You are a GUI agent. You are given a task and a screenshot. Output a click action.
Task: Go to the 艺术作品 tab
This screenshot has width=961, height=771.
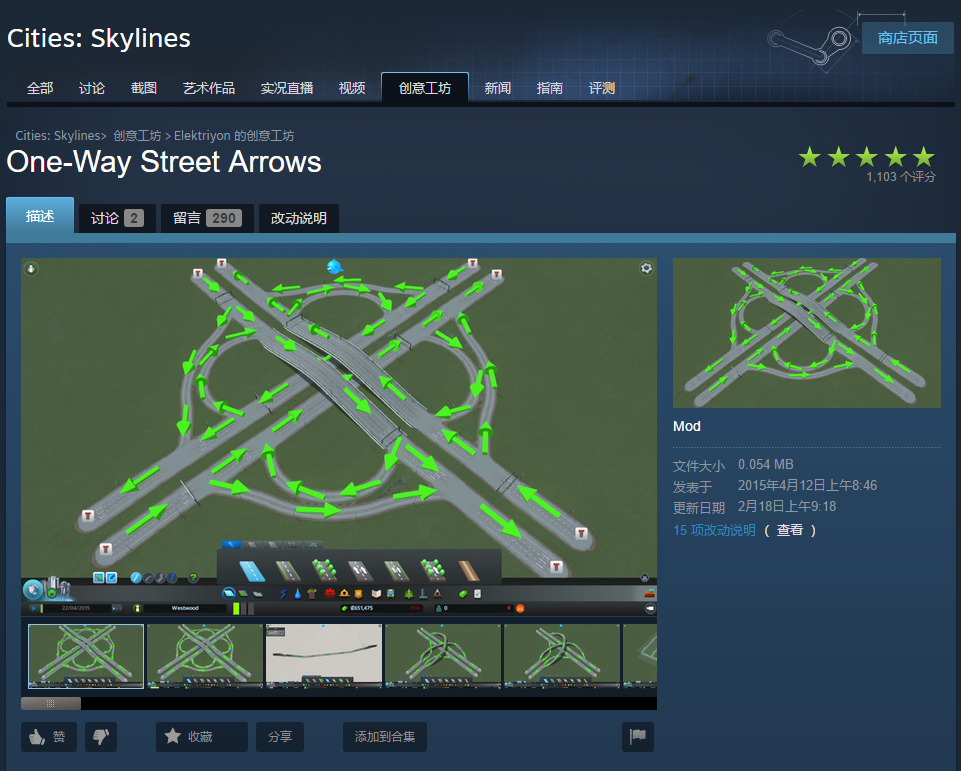tap(209, 88)
